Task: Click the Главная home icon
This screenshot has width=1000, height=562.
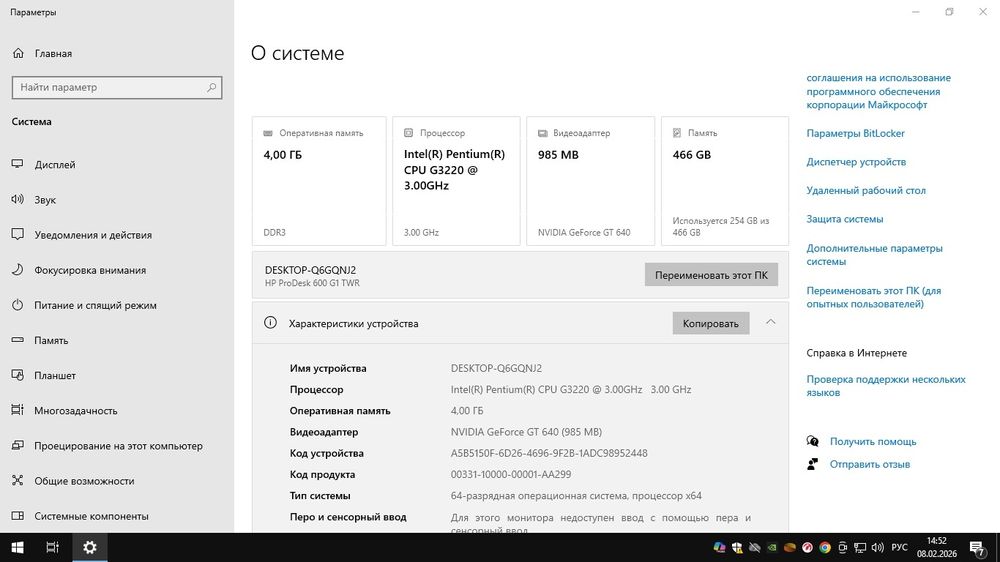Action: point(18,54)
